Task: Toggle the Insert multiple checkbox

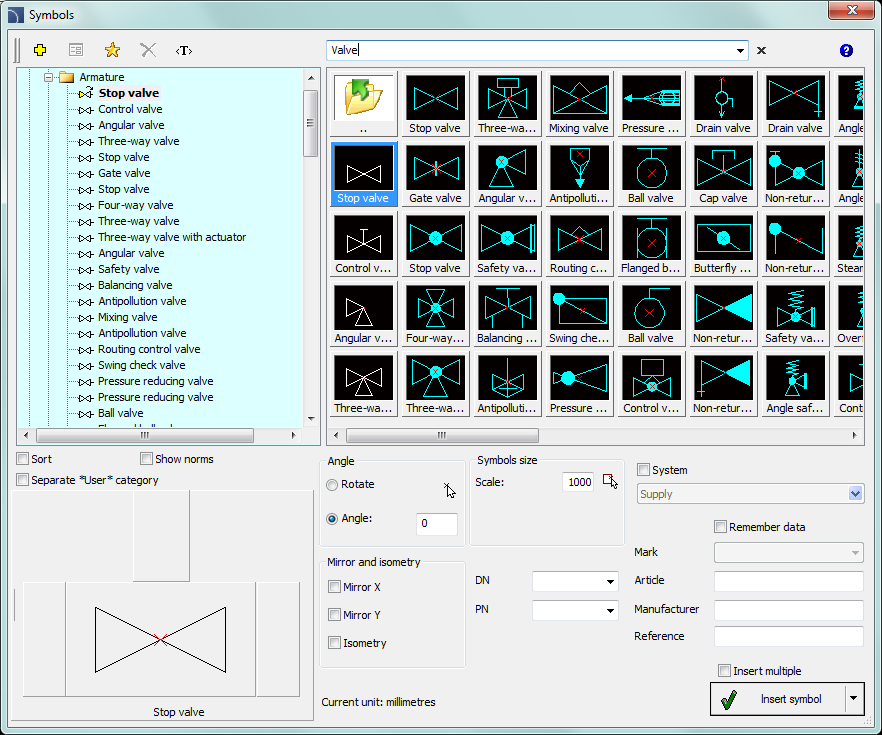Action: tap(724, 671)
